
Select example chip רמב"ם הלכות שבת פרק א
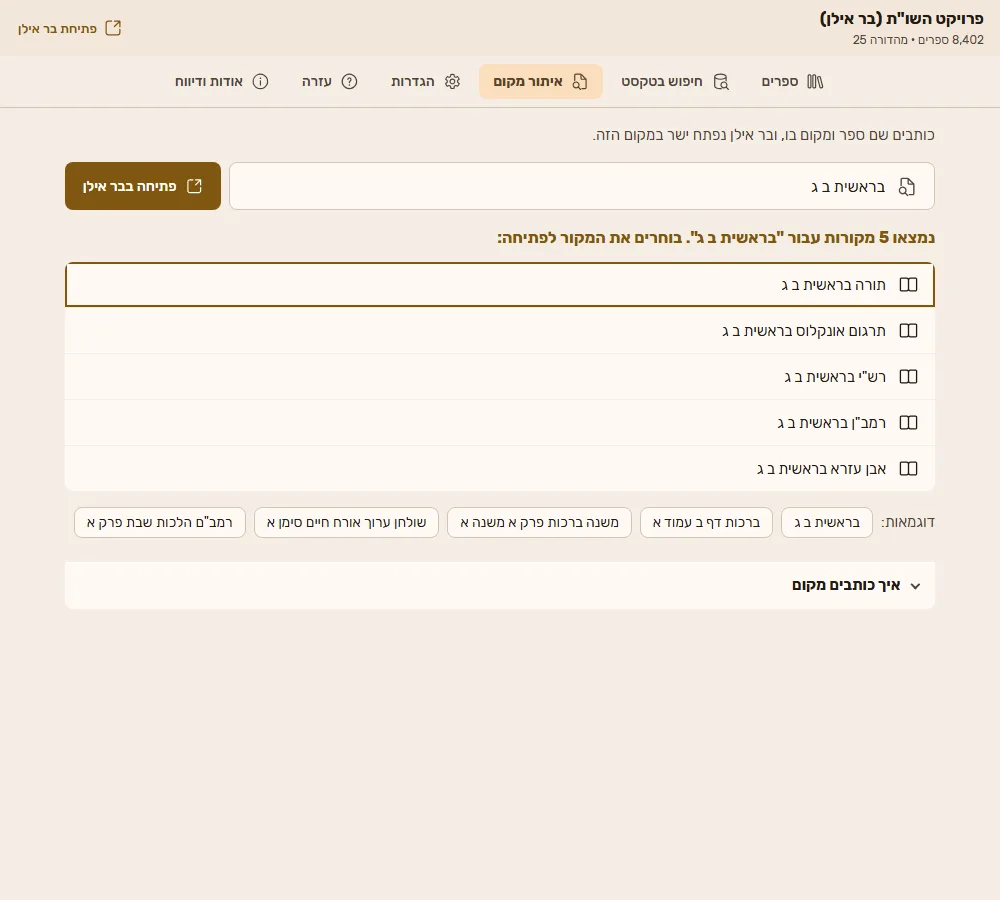(x=159, y=522)
